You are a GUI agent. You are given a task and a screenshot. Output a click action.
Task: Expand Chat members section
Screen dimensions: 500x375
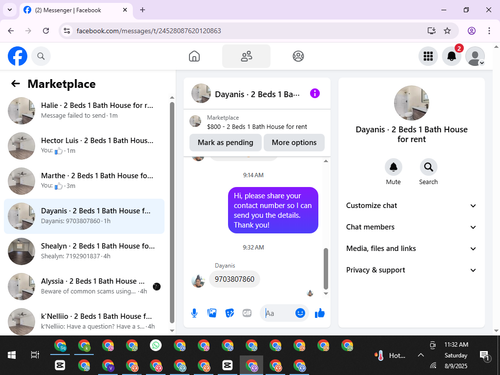[x=411, y=227]
